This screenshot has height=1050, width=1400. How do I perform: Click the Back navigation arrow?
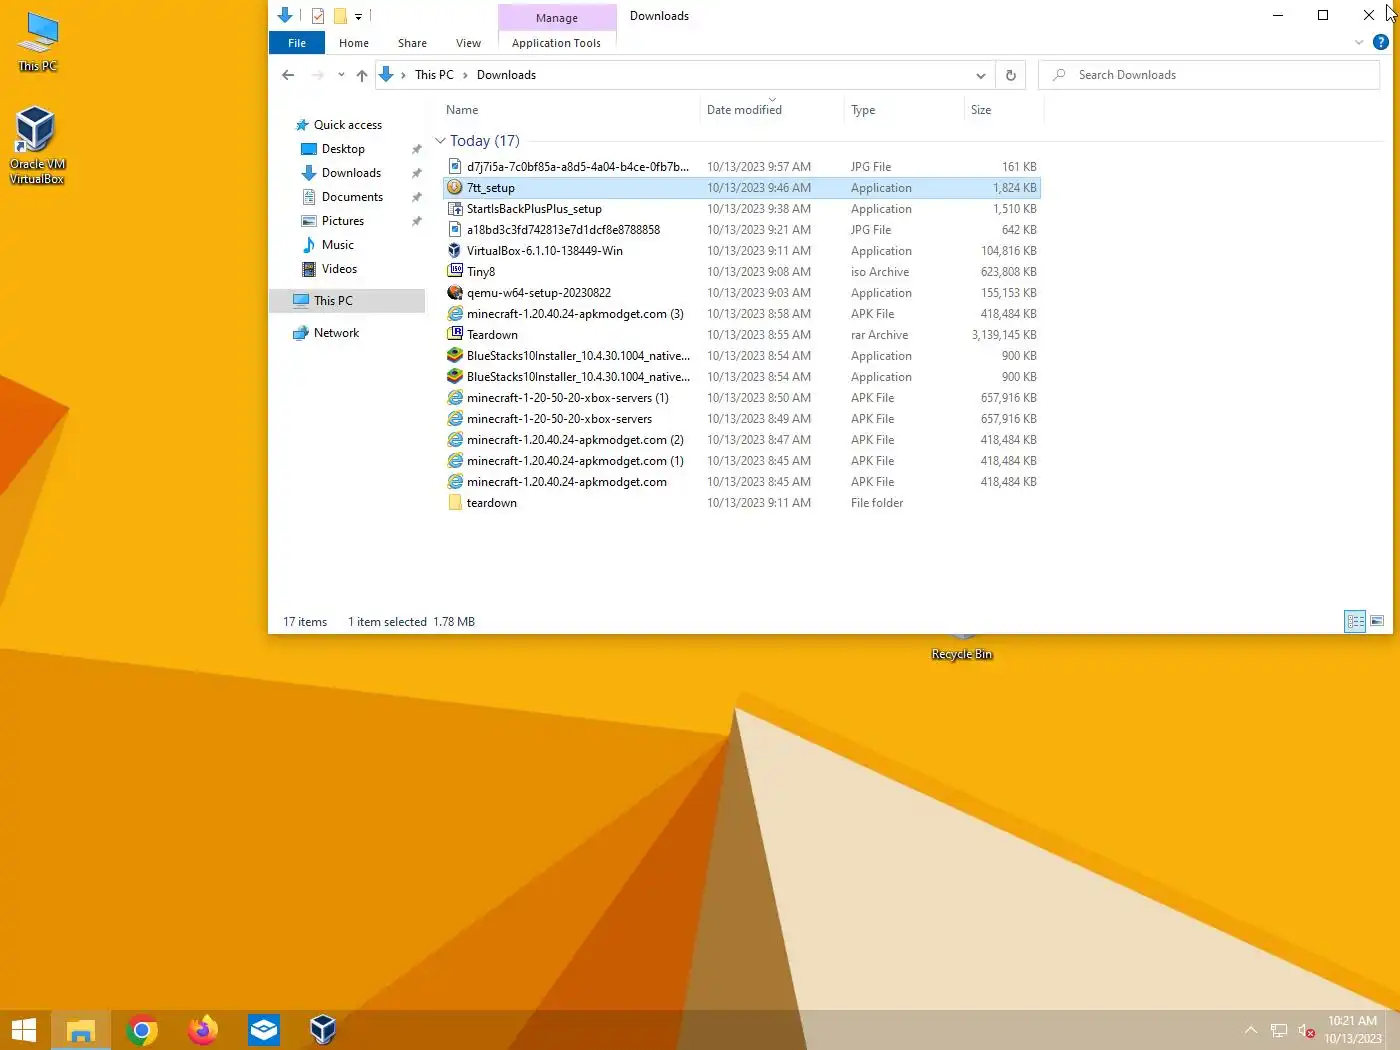[288, 75]
